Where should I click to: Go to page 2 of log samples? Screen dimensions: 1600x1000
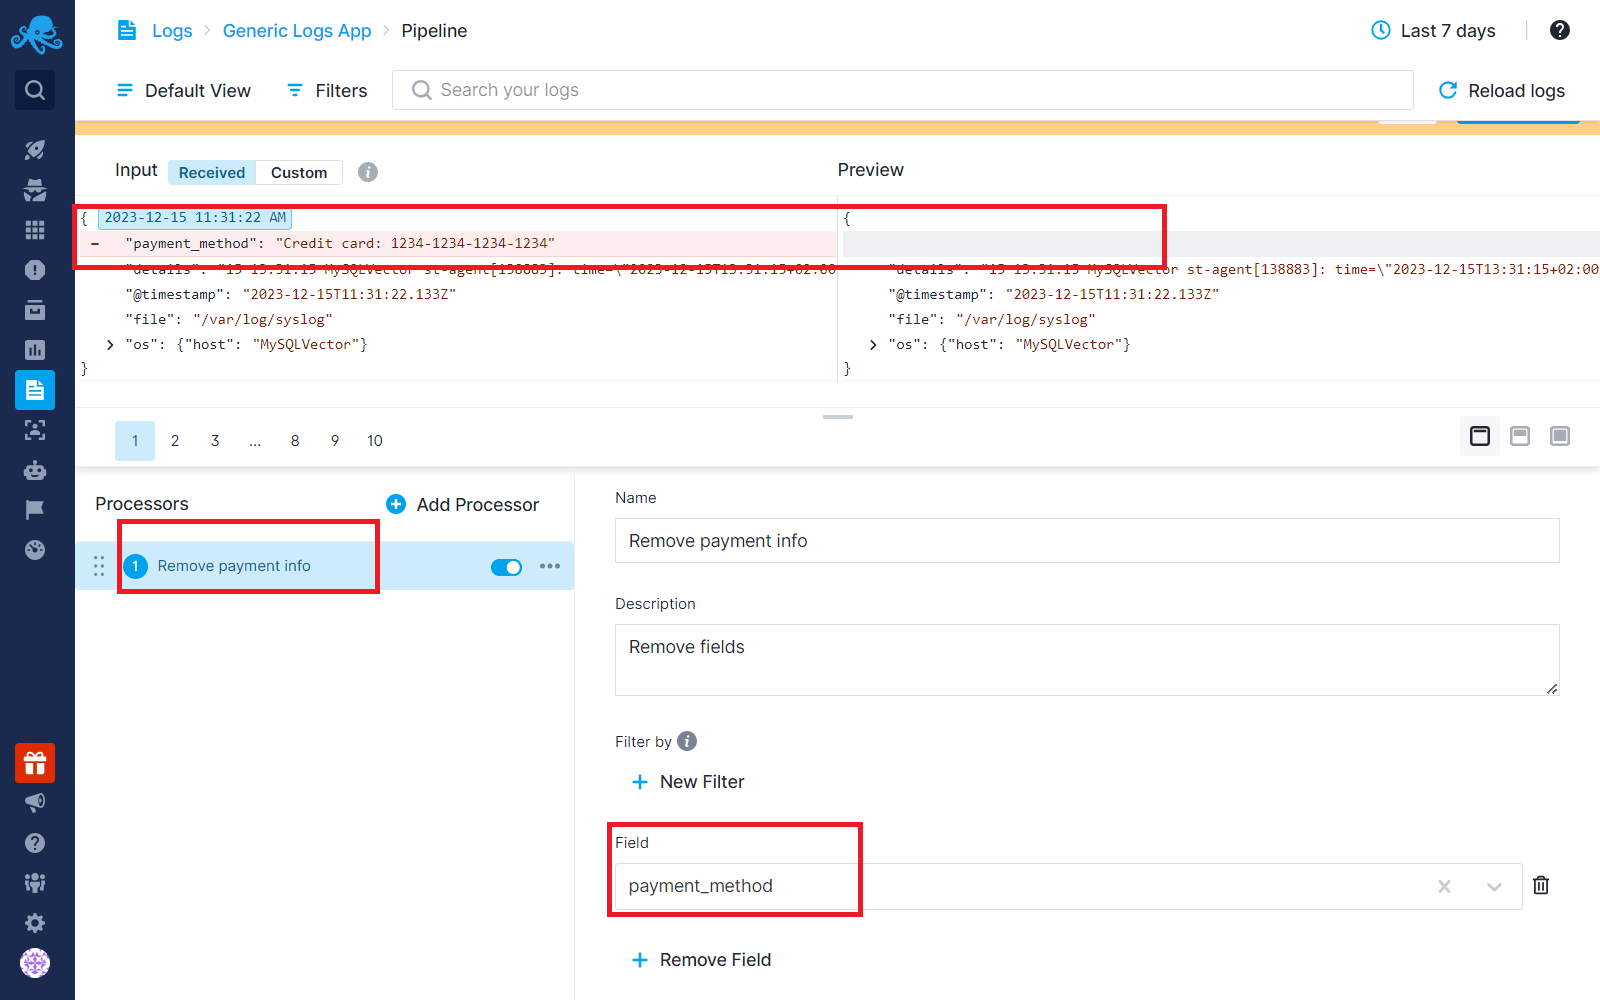175,441
